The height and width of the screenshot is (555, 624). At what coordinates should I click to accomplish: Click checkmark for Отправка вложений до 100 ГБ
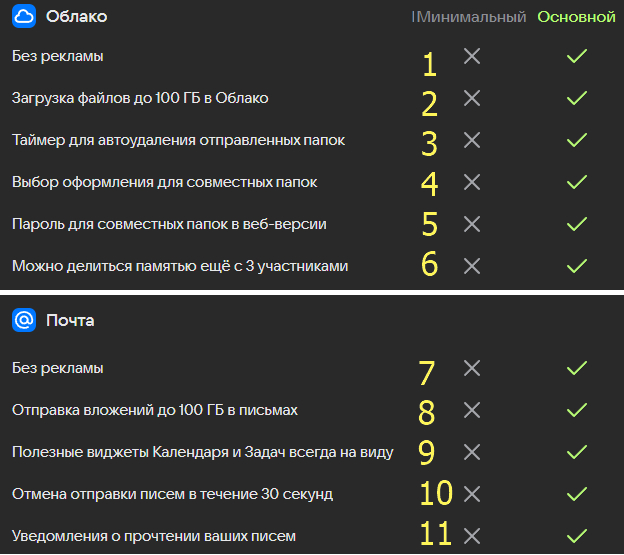(576, 410)
